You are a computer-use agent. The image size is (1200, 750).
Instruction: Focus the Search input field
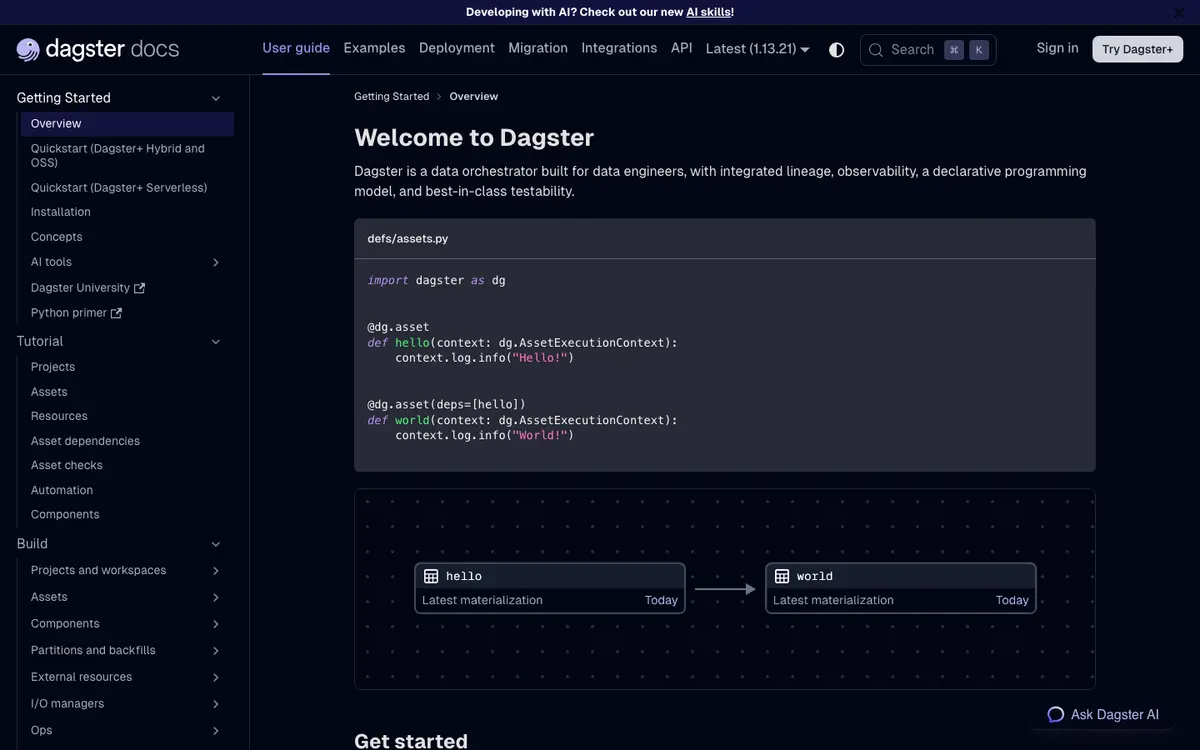[x=928, y=50]
